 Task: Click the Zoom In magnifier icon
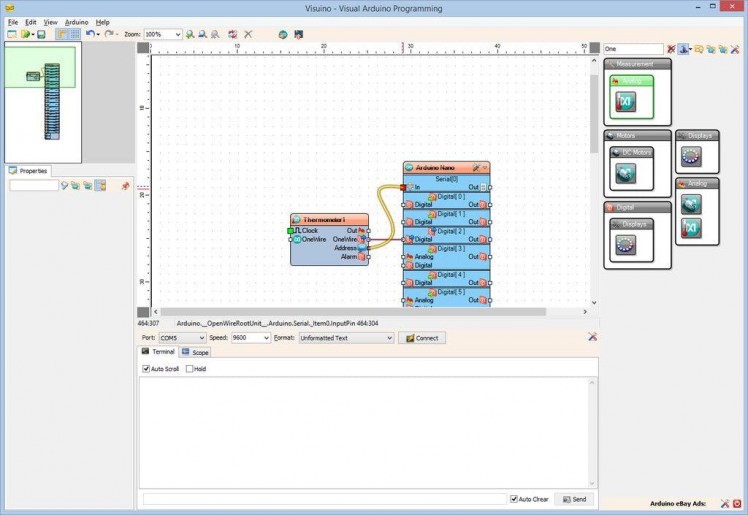pyautogui.click(x=190, y=34)
